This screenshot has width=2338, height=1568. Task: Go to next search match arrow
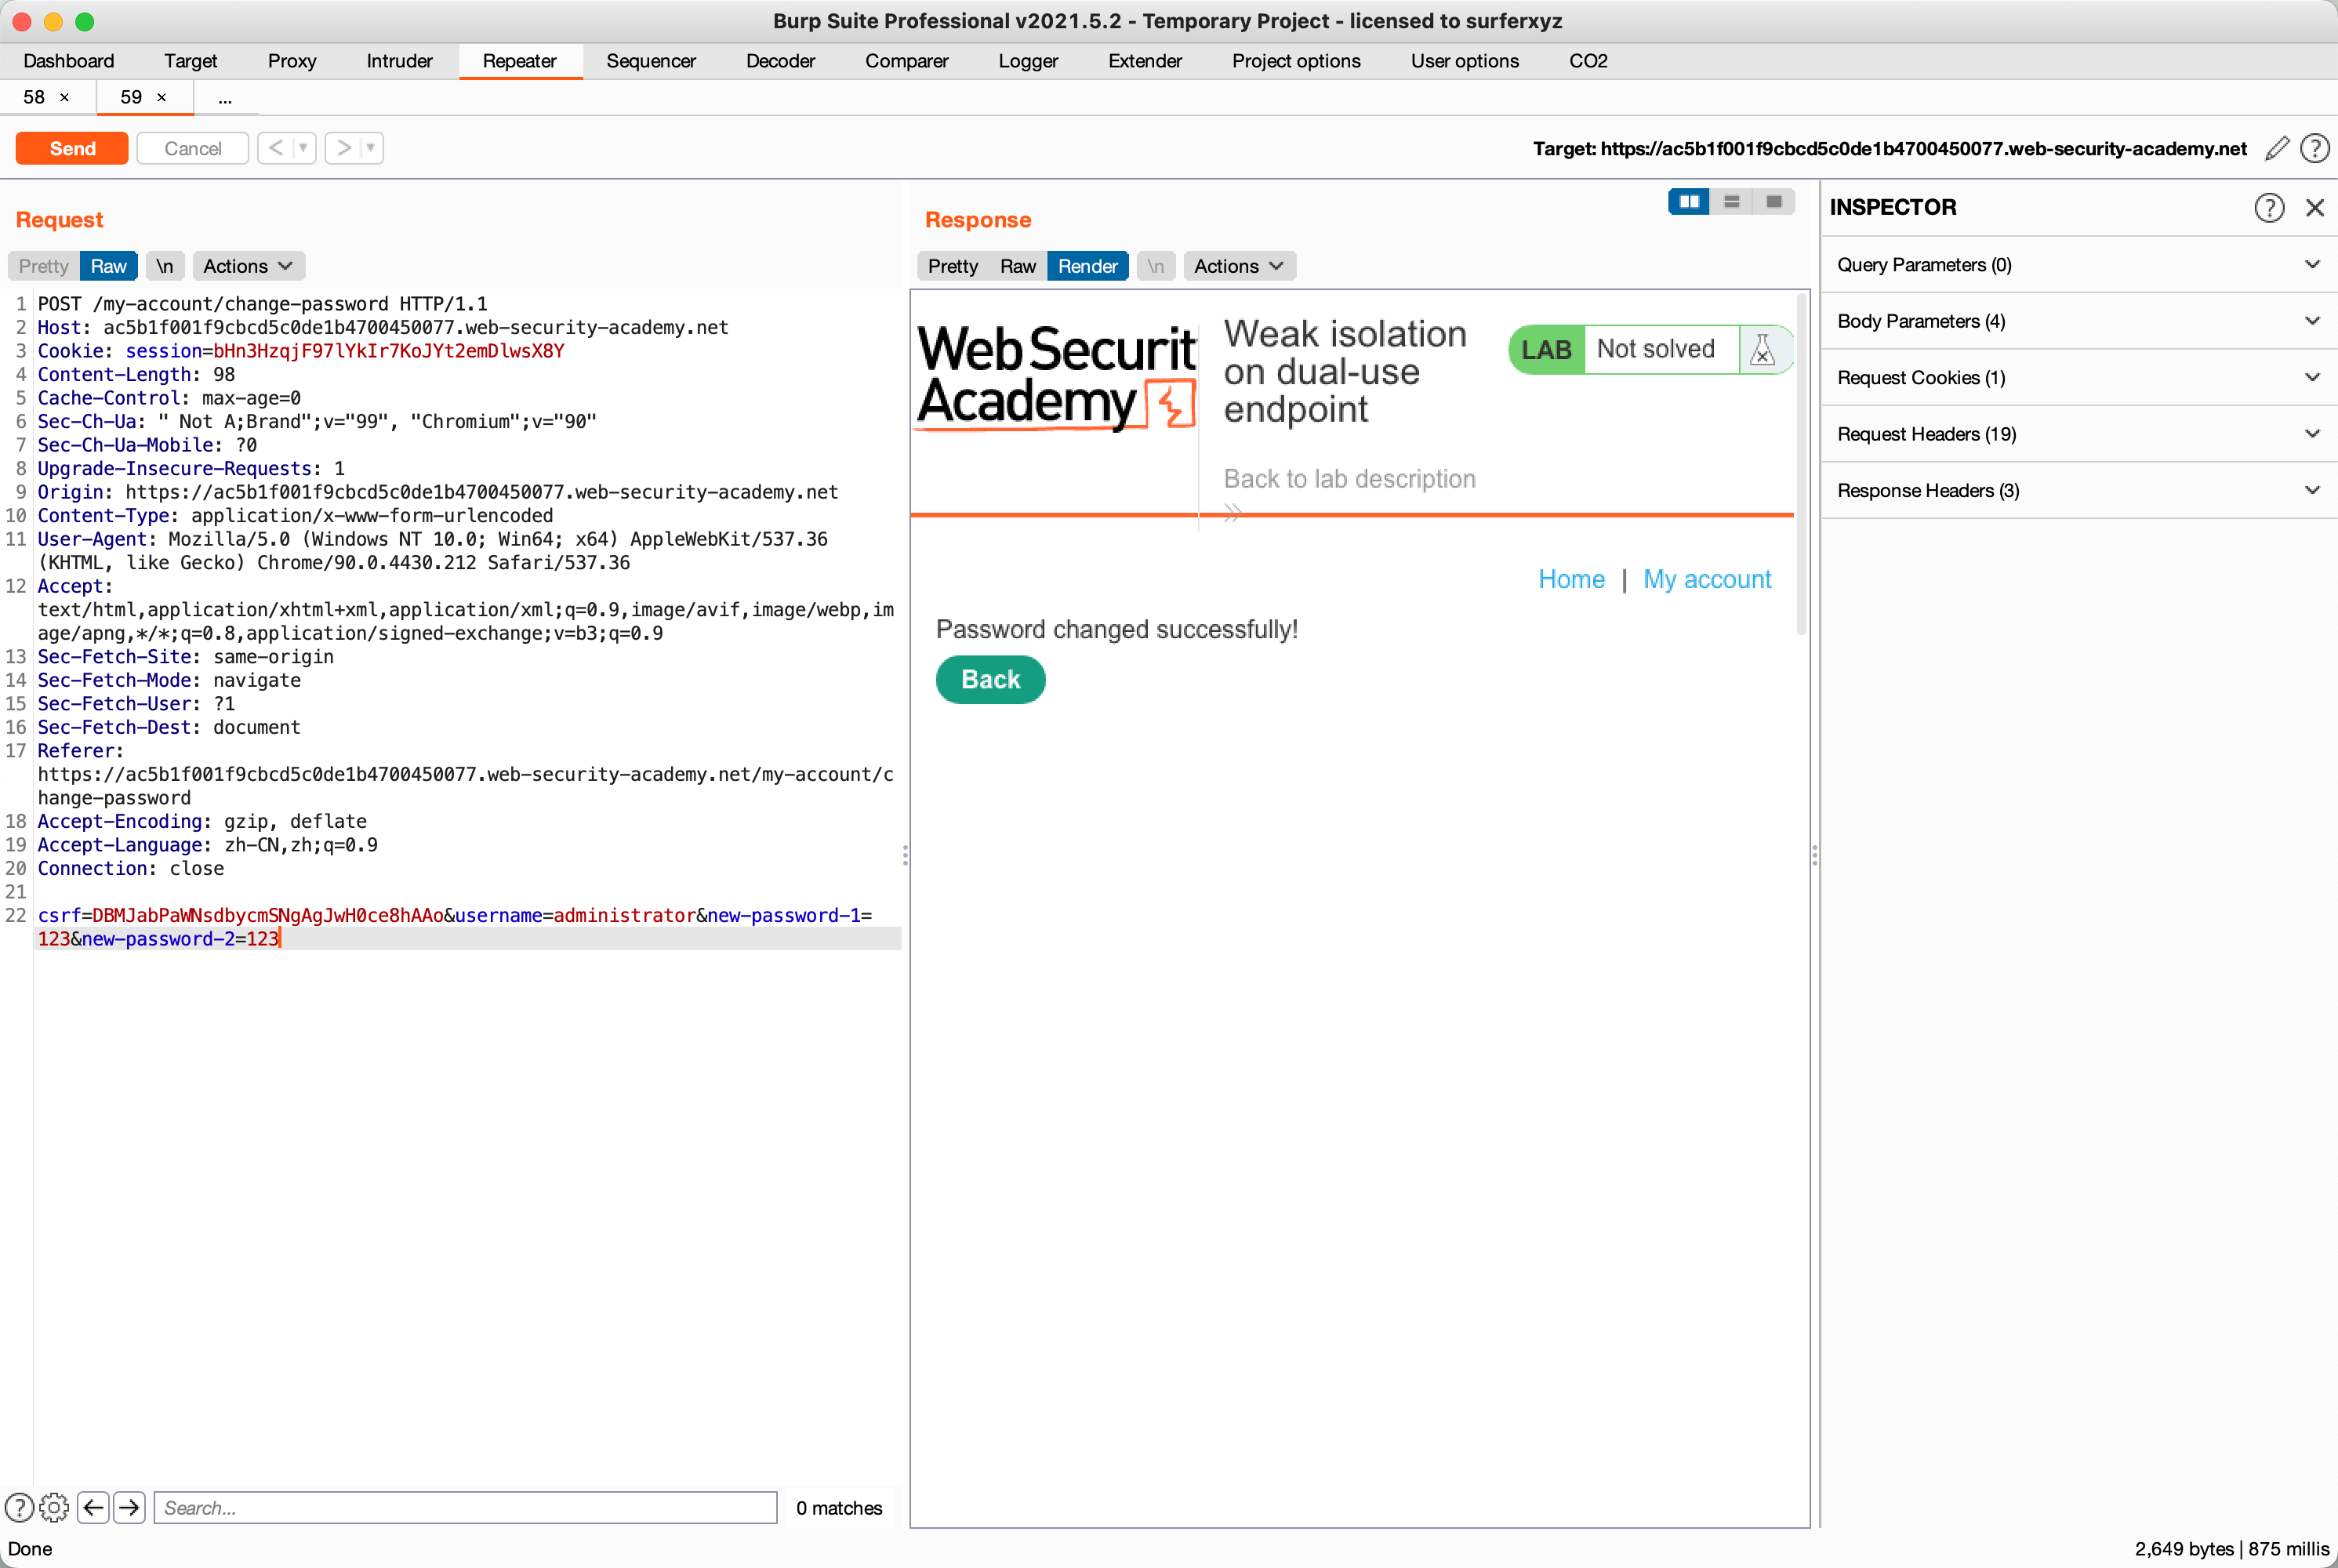pos(129,1507)
